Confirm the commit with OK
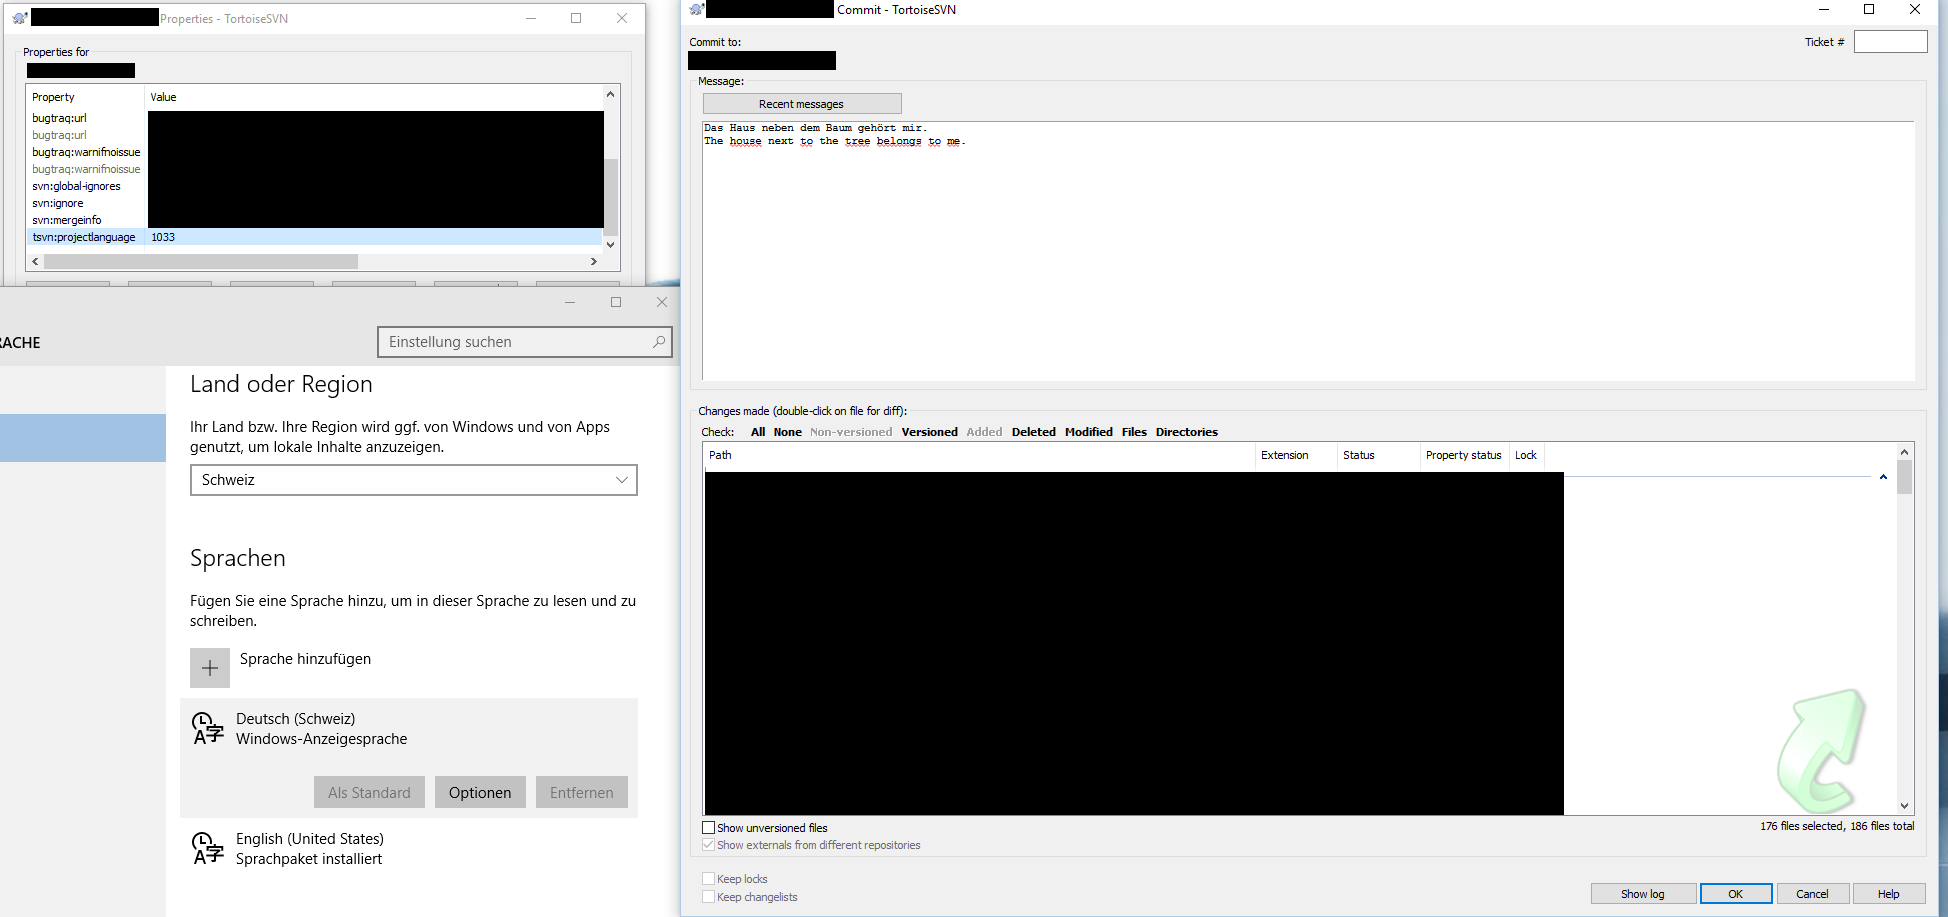 tap(1736, 894)
